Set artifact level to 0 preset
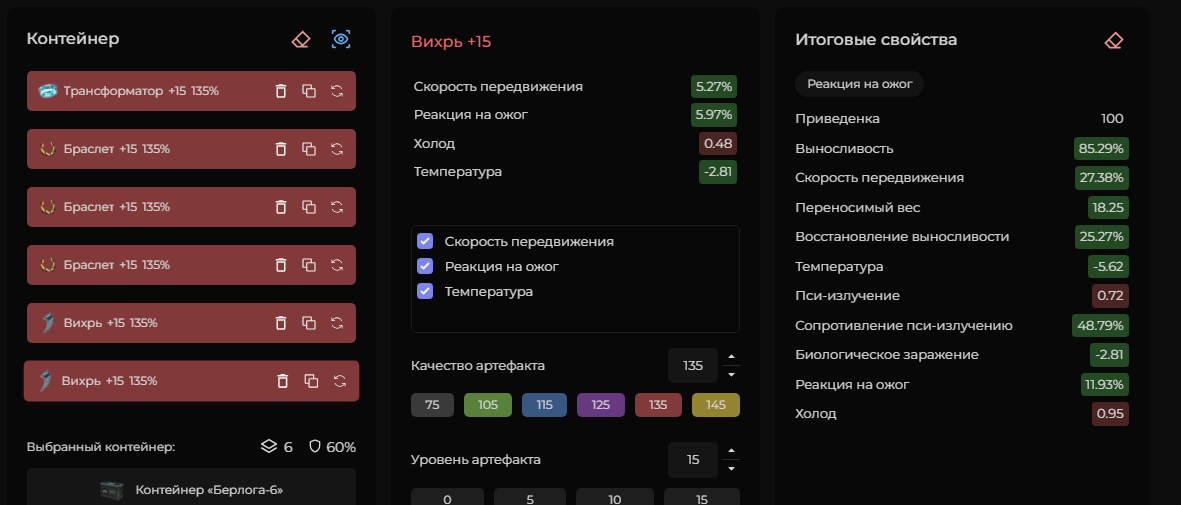The height and width of the screenshot is (505, 1181). (447, 497)
